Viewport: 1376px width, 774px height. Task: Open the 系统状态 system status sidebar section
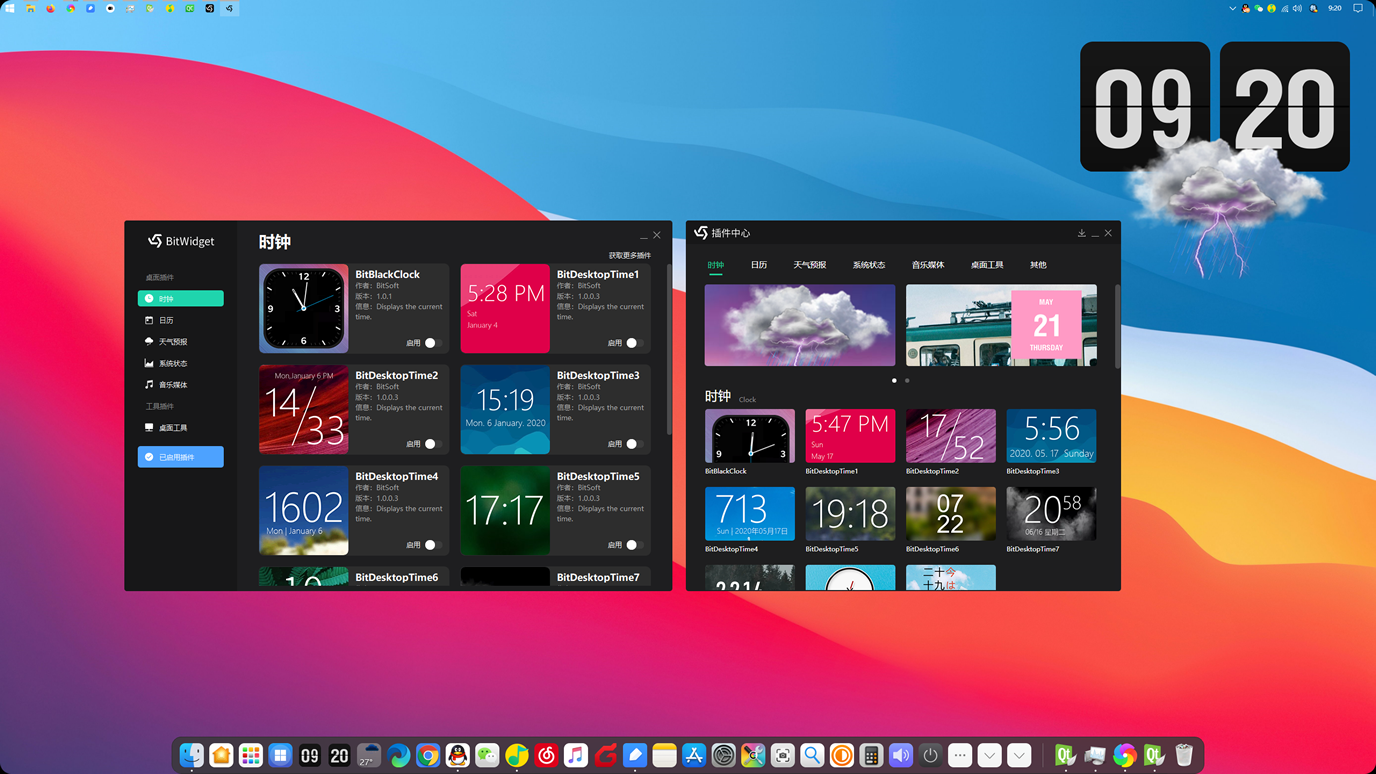point(180,363)
